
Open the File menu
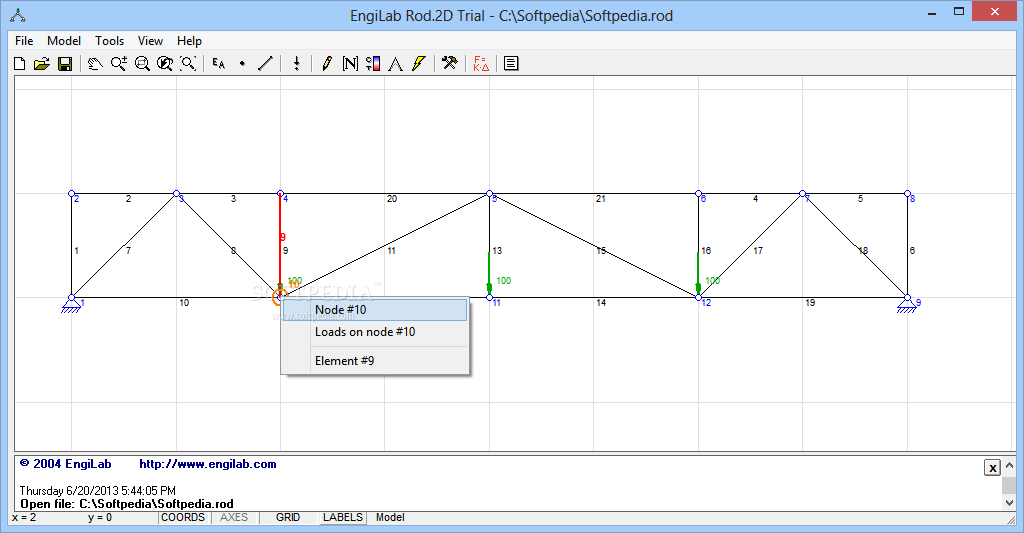coord(24,40)
